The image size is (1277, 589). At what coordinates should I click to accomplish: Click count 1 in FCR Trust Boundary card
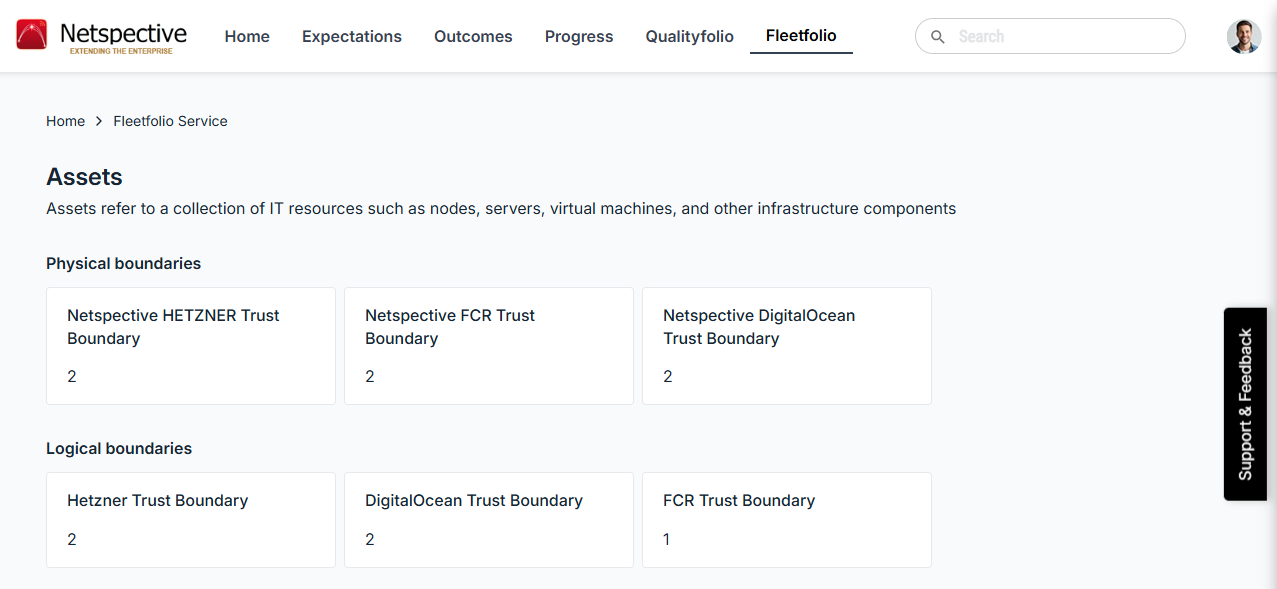click(667, 539)
